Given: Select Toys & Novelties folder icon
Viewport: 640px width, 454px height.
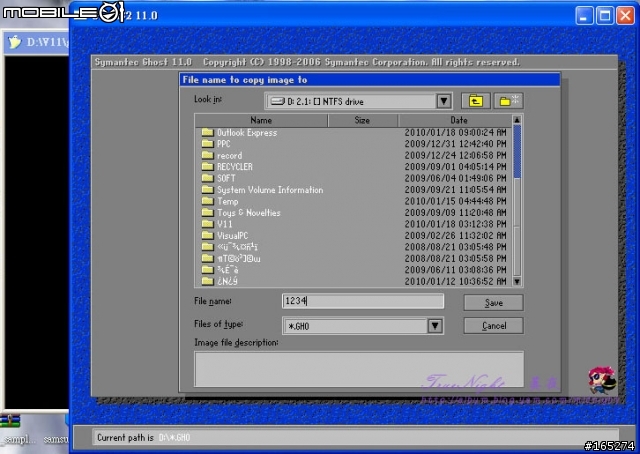Looking at the screenshot, I should tap(207, 212).
